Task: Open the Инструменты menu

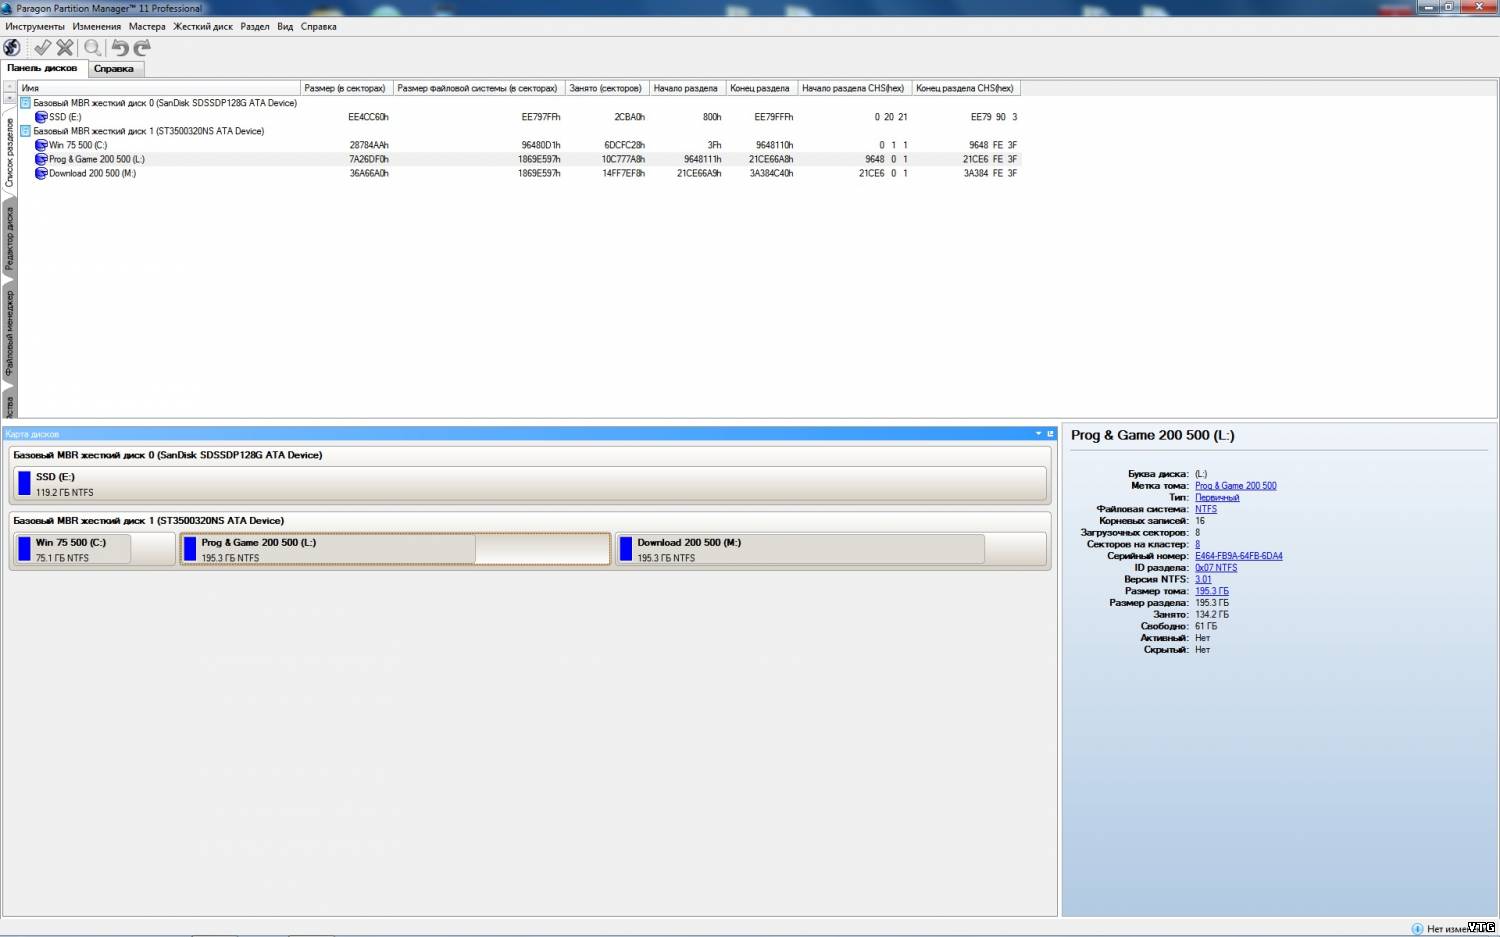Action: [x=35, y=27]
